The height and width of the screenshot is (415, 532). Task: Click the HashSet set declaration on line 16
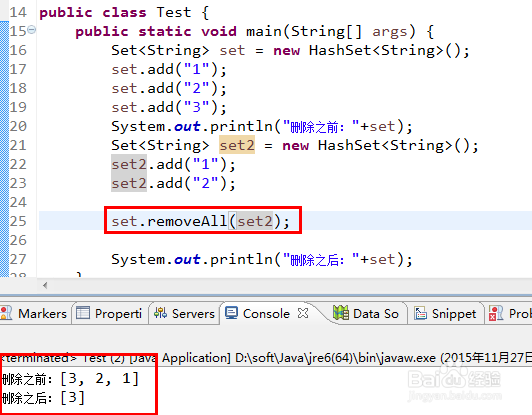(x=290, y=51)
